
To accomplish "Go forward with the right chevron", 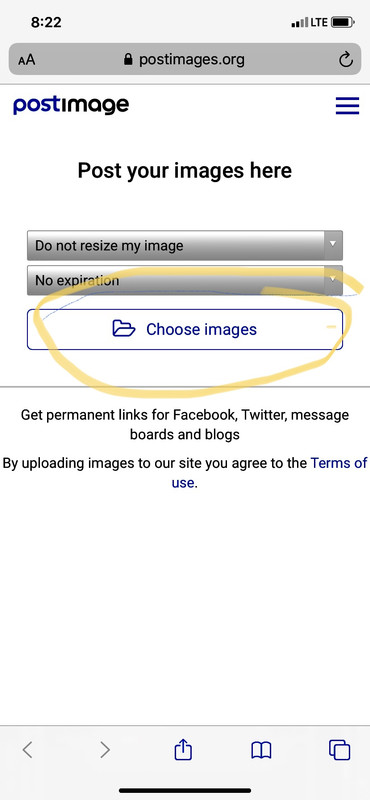I will [x=105, y=749].
